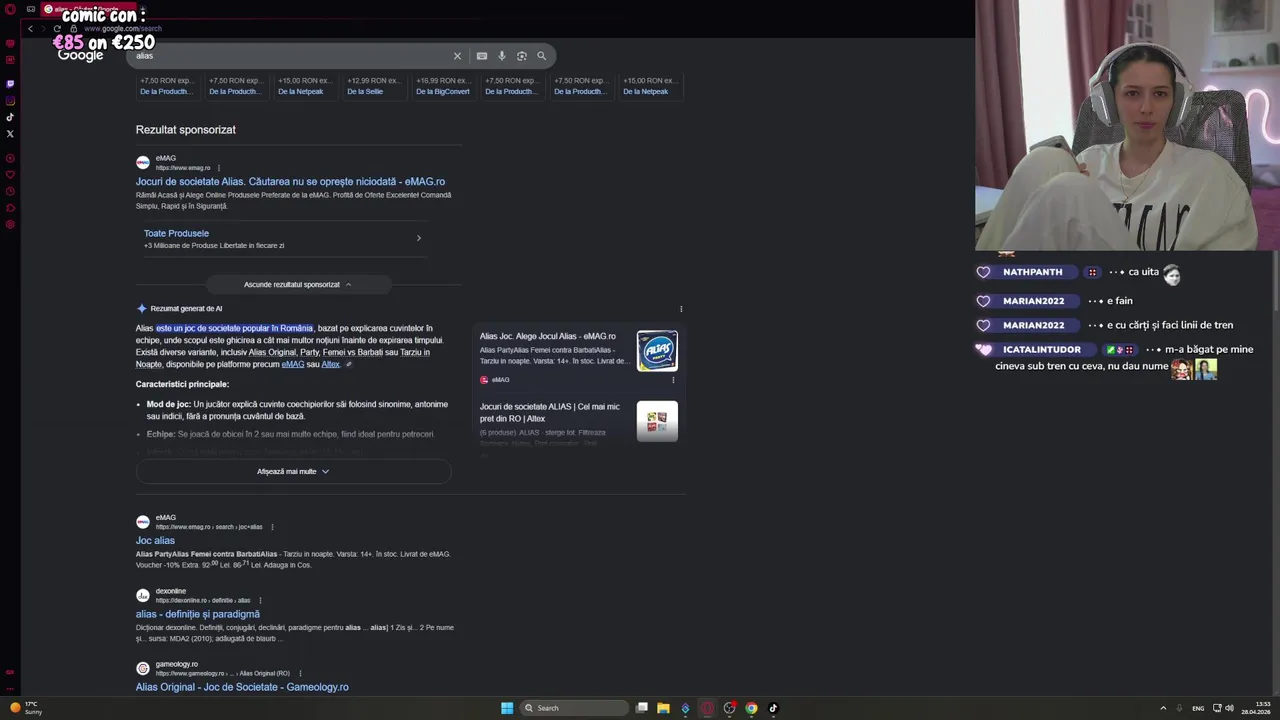Open Alias Joc. Alege Jocul Alias card
The image size is (1280, 720).
548,336
